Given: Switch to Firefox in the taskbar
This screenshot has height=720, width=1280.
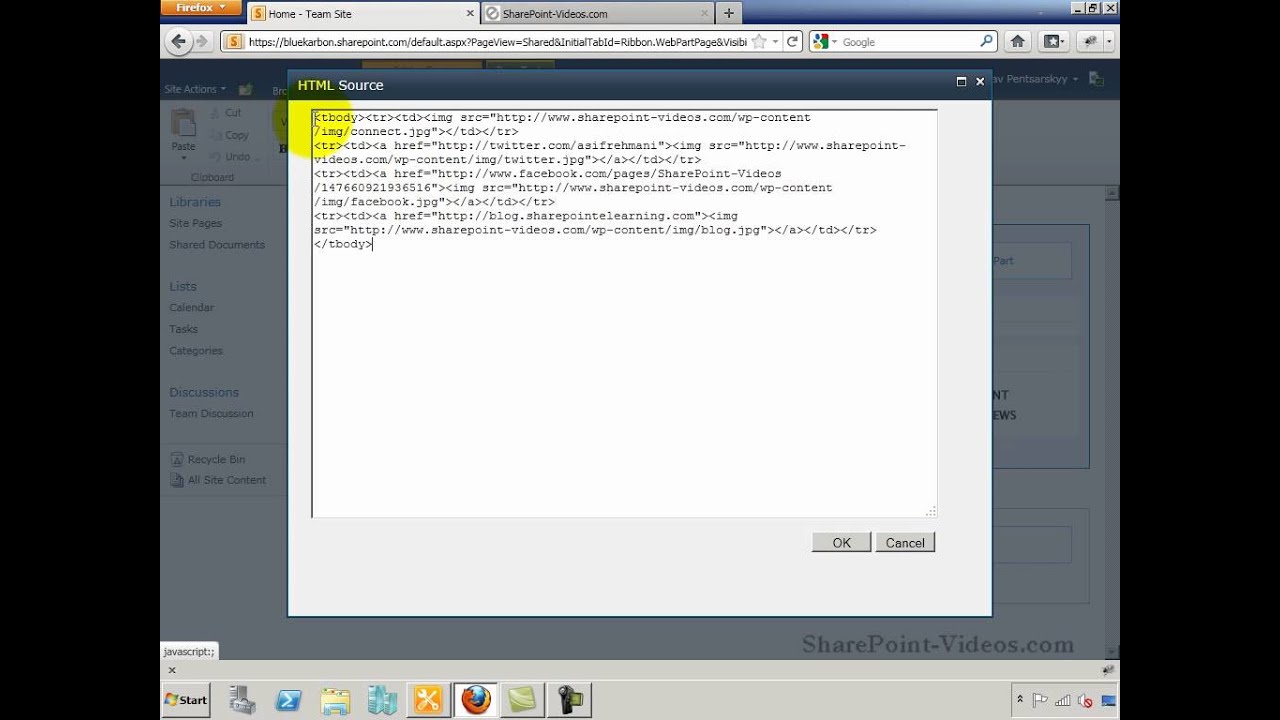Looking at the screenshot, I should [476, 700].
